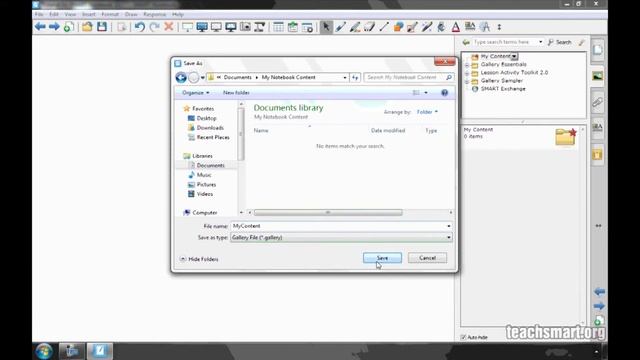The image size is (640, 360).
Task: Open the Format menu
Action: 110,14
